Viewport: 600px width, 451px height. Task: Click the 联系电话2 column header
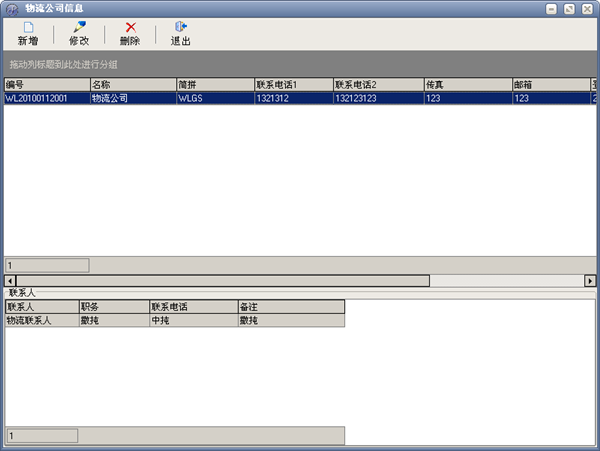tap(377, 85)
